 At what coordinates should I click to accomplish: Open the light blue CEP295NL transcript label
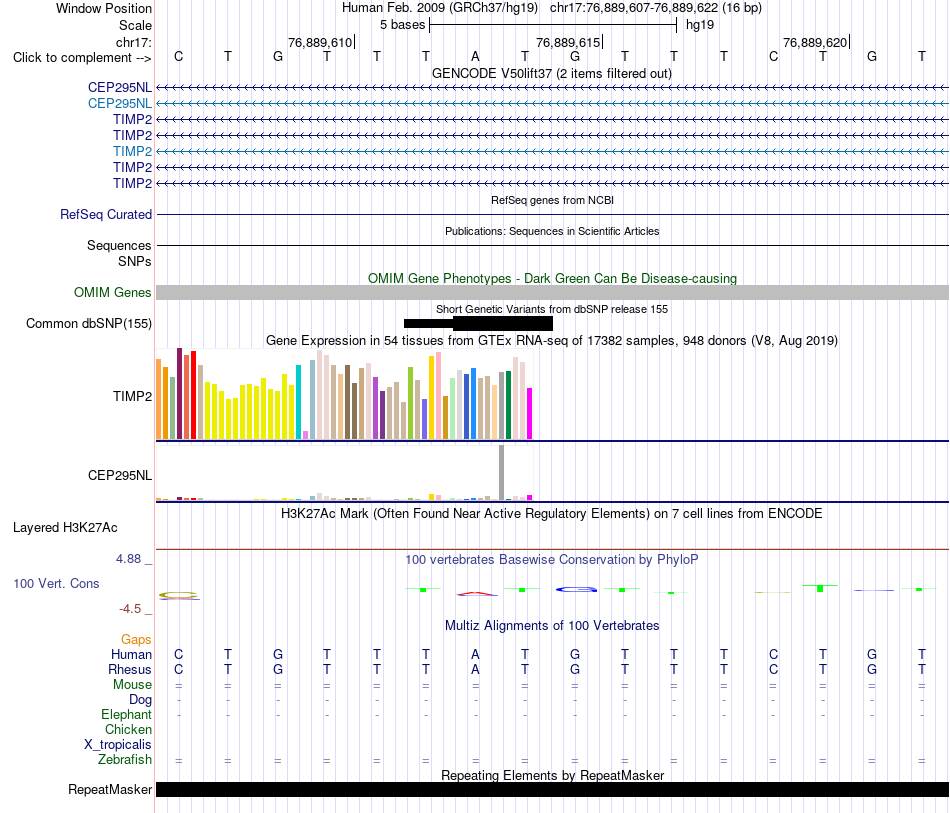coord(120,104)
